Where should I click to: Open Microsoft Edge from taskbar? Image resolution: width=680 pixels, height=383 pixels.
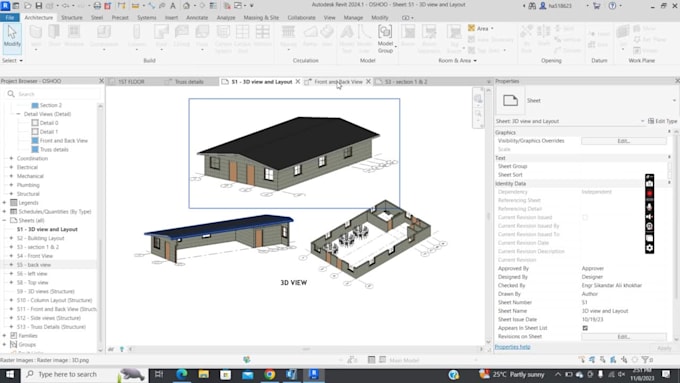(181, 374)
